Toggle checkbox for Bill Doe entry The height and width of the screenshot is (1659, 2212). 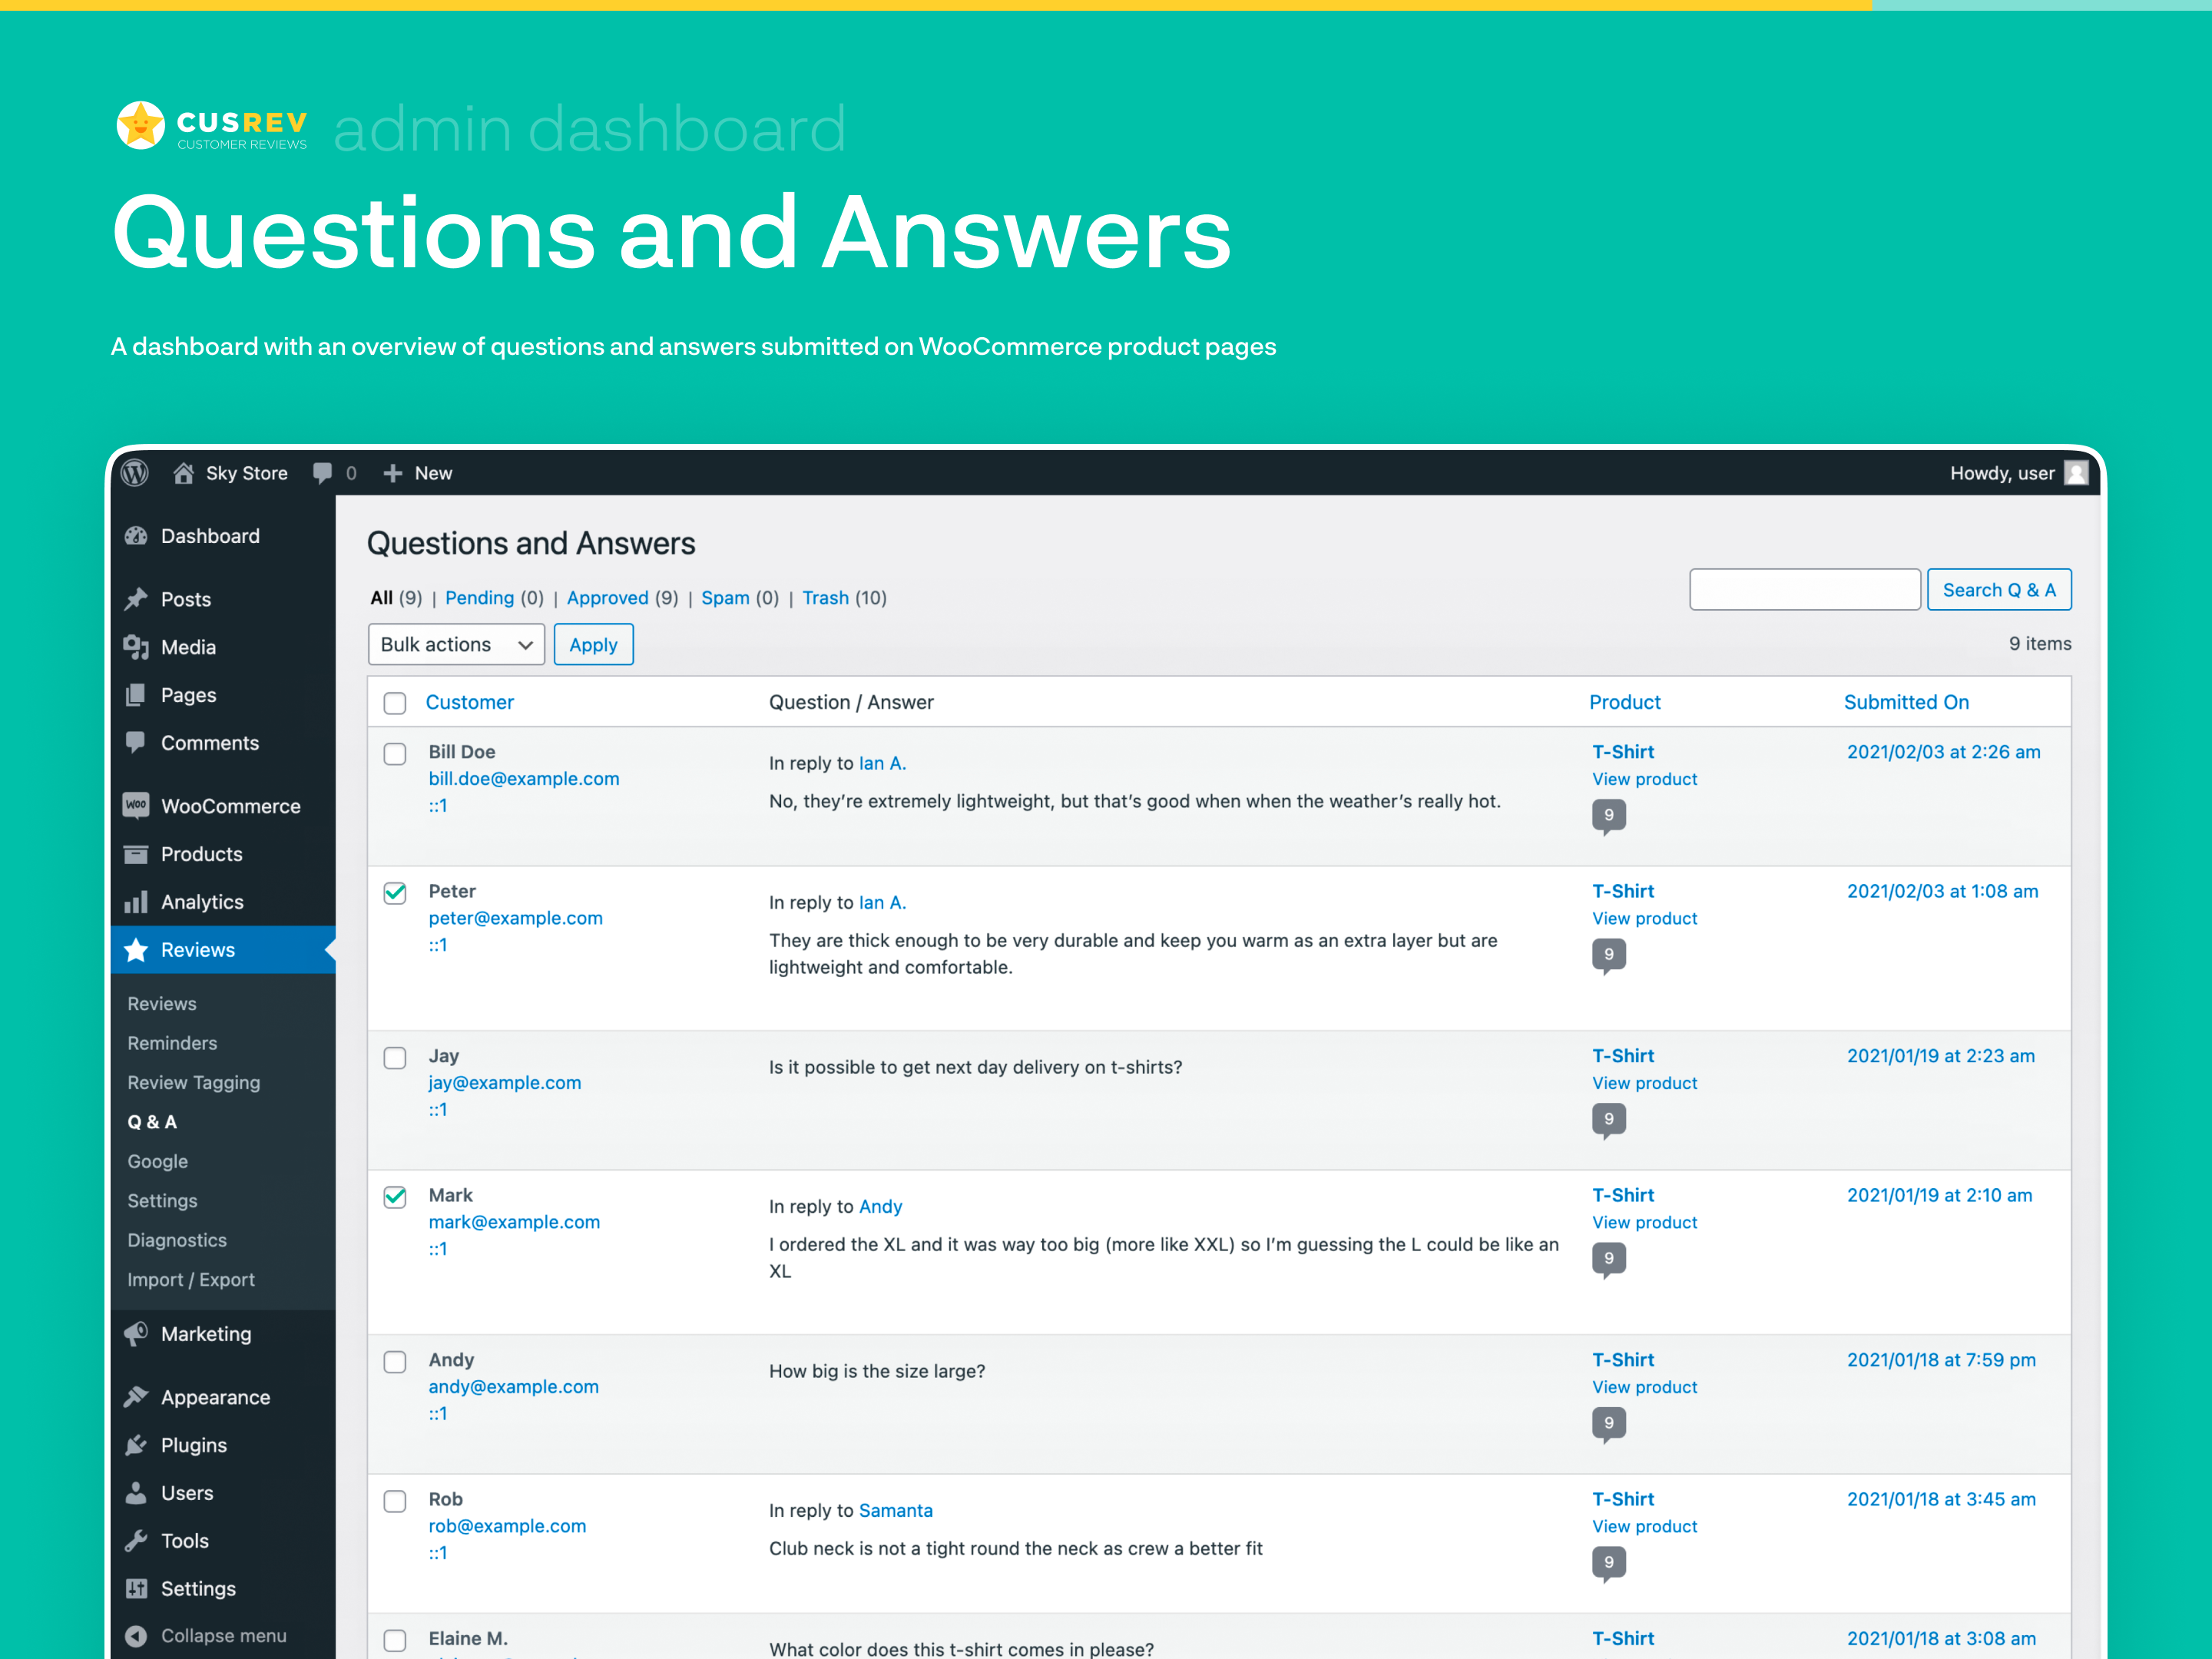point(394,753)
